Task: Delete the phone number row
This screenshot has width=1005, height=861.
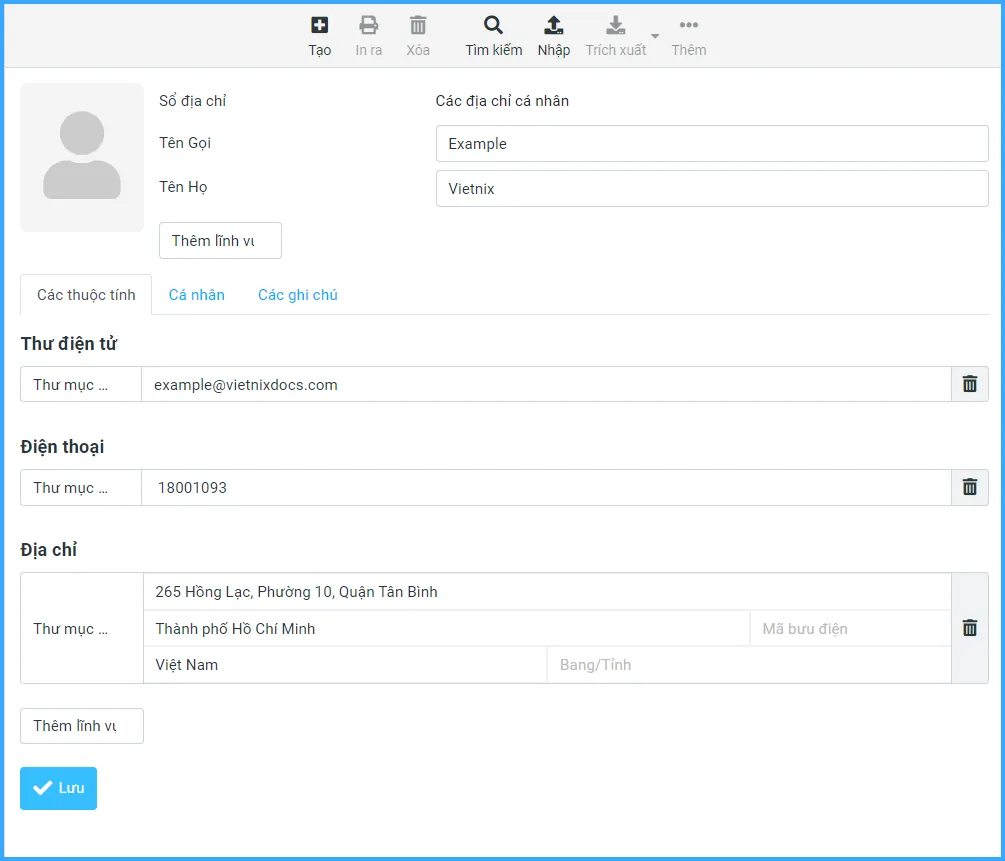Action: click(x=969, y=487)
